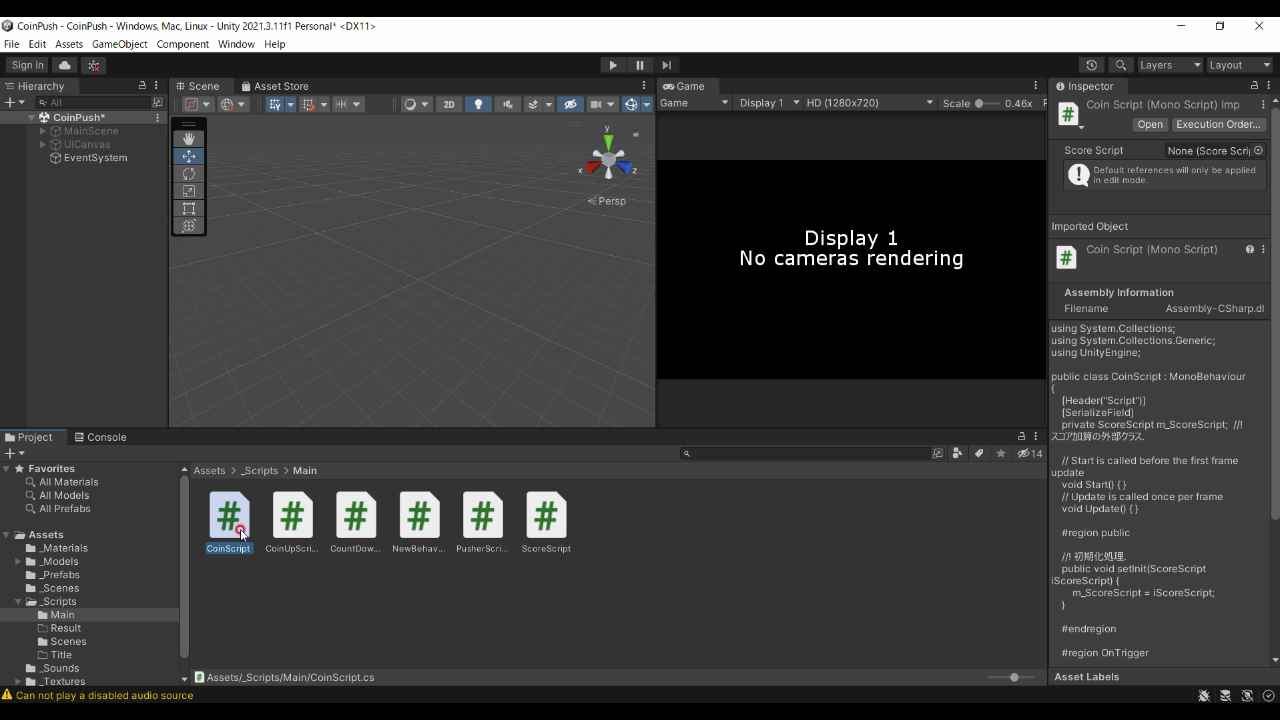The image size is (1280, 720).
Task: Select the Rect tool in Scene toolbar
Action: (x=188, y=208)
